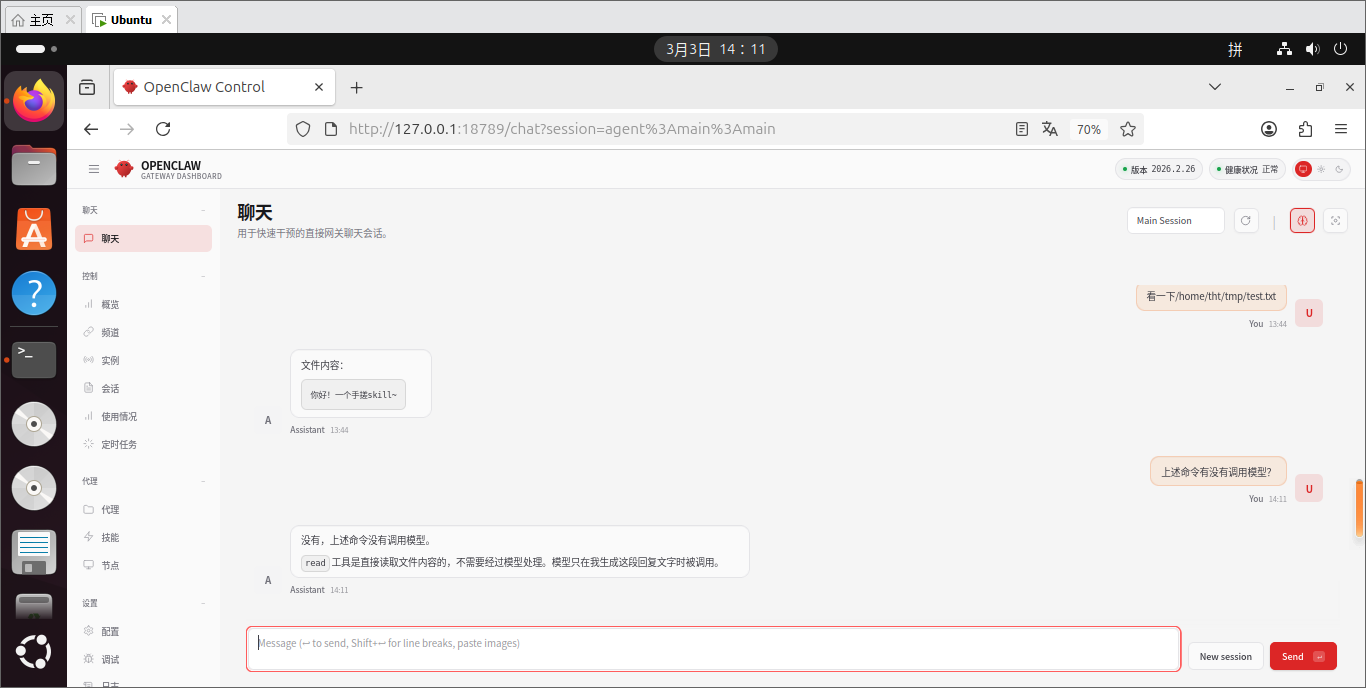The width and height of the screenshot is (1366, 688).
Task: Click the refresh chat icon beside Main Session
Action: click(1246, 221)
